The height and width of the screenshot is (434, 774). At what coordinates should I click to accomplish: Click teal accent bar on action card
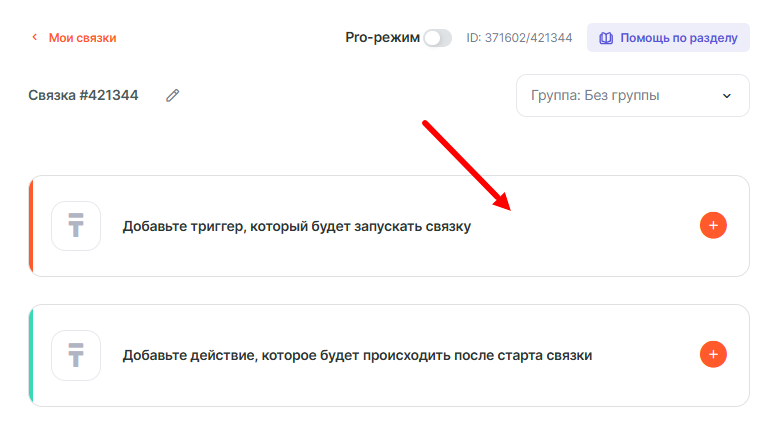pyautogui.click(x=32, y=355)
